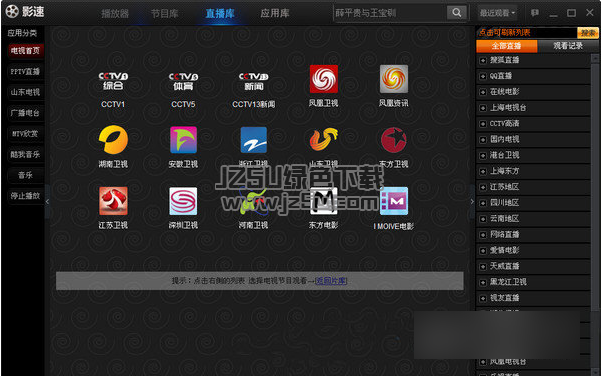
Task: Select the 网络直播 row
Action: coord(533,235)
